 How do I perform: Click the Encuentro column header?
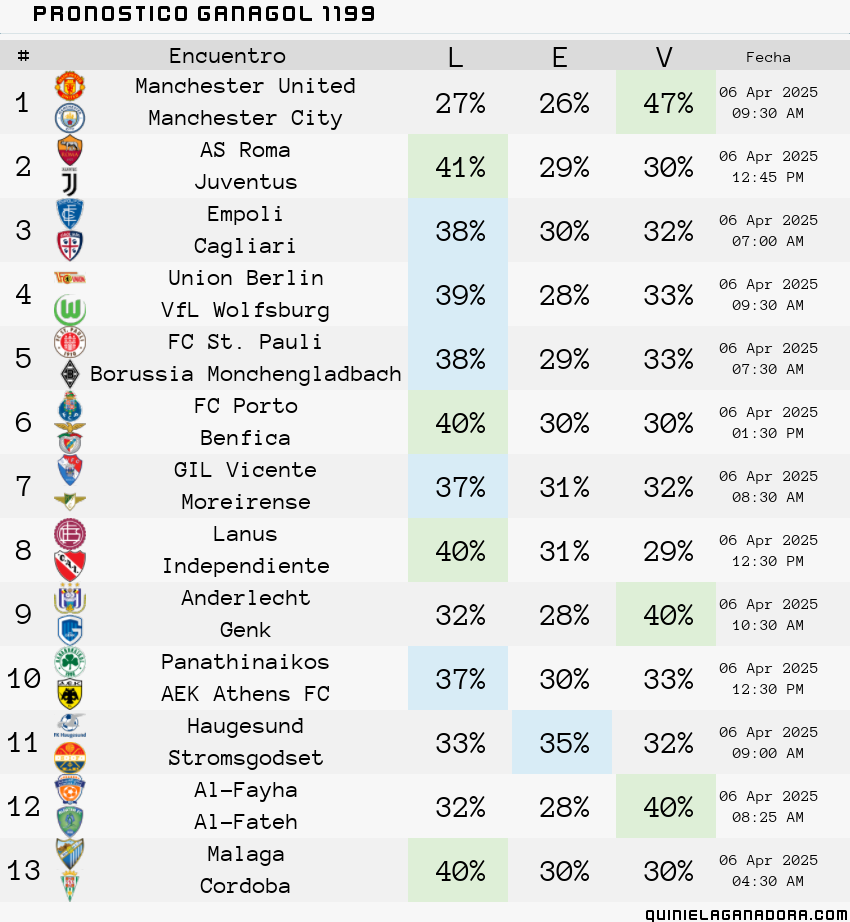click(x=227, y=56)
